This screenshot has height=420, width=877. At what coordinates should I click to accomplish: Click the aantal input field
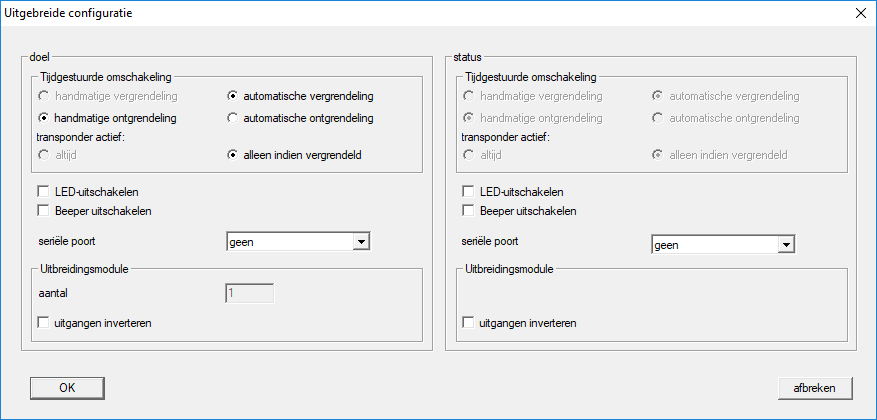(x=249, y=294)
